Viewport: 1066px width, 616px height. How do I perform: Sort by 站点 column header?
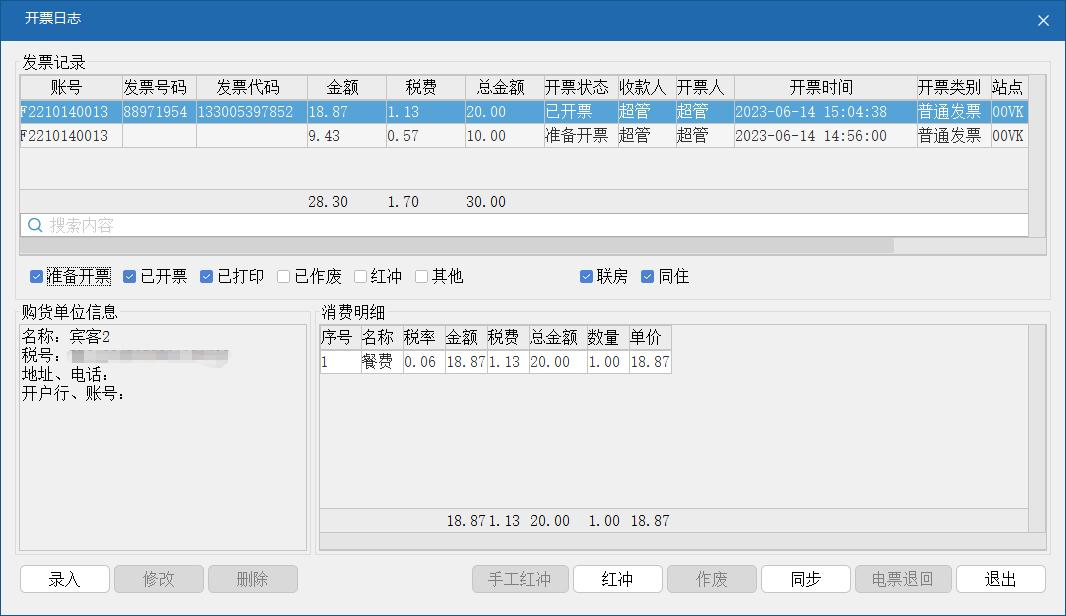click(x=1010, y=88)
